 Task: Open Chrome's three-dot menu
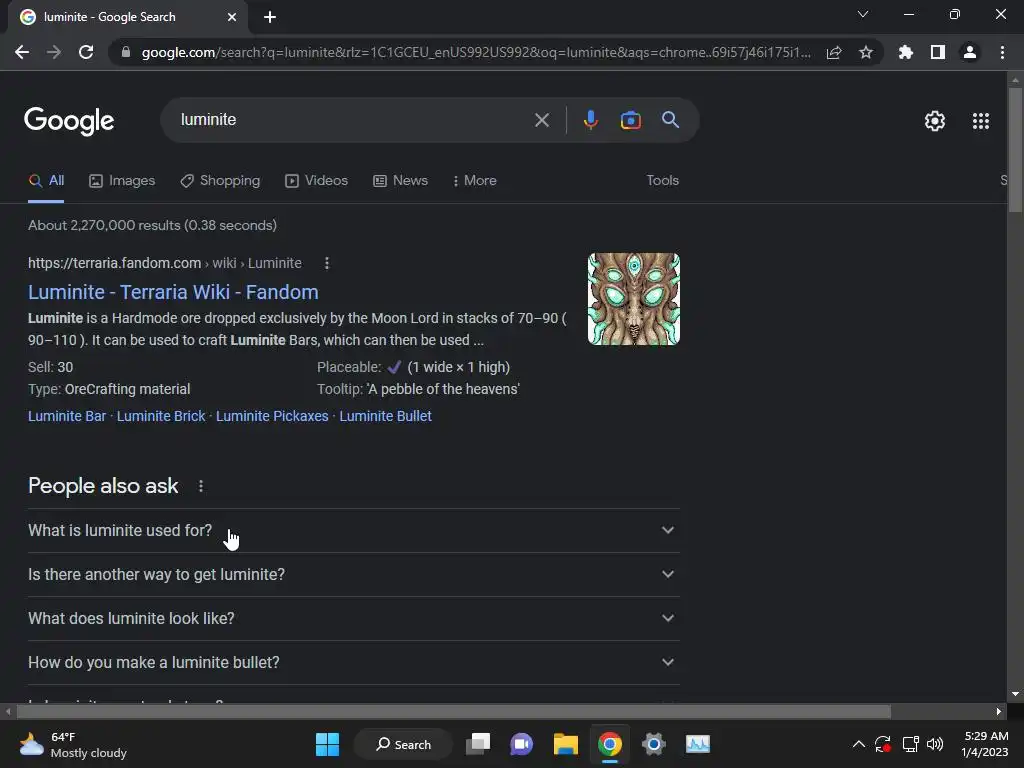pos(1002,52)
